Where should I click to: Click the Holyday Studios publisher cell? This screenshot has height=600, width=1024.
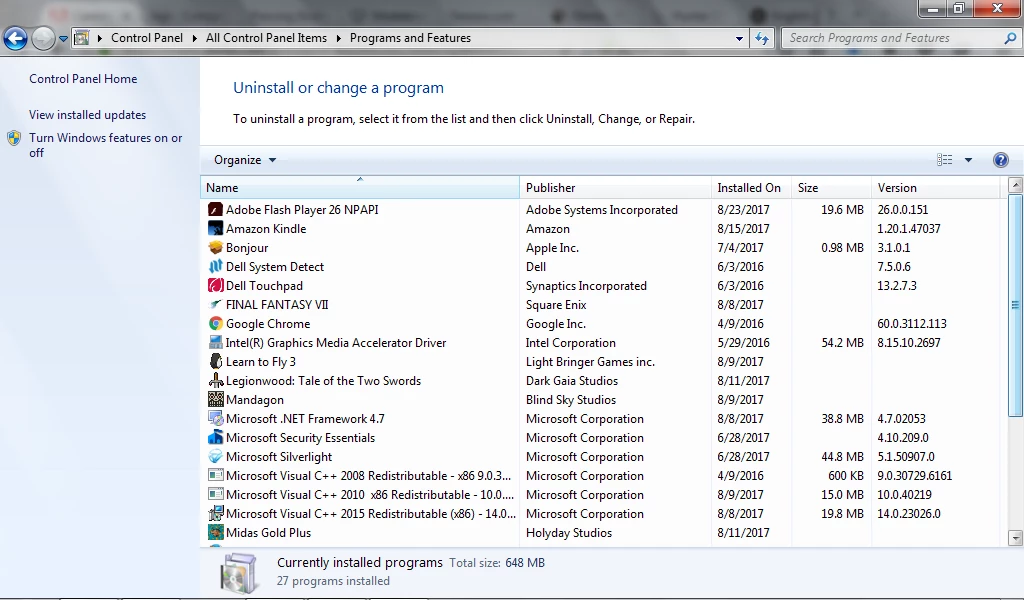pos(569,533)
